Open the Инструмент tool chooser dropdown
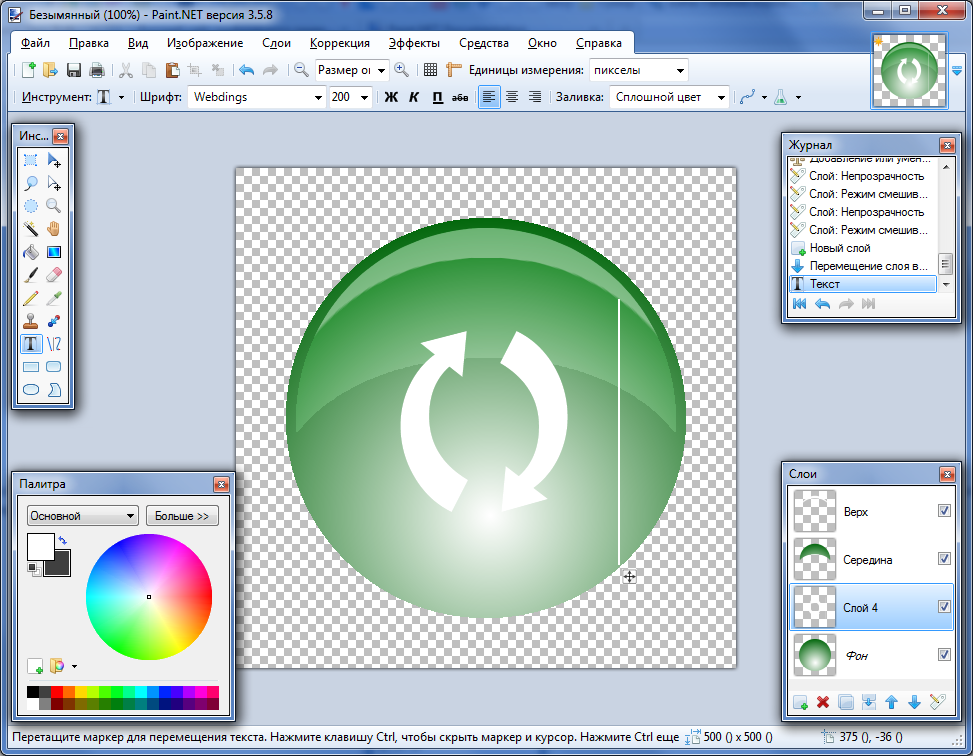The width and height of the screenshot is (973, 756). (x=121, y=97)
